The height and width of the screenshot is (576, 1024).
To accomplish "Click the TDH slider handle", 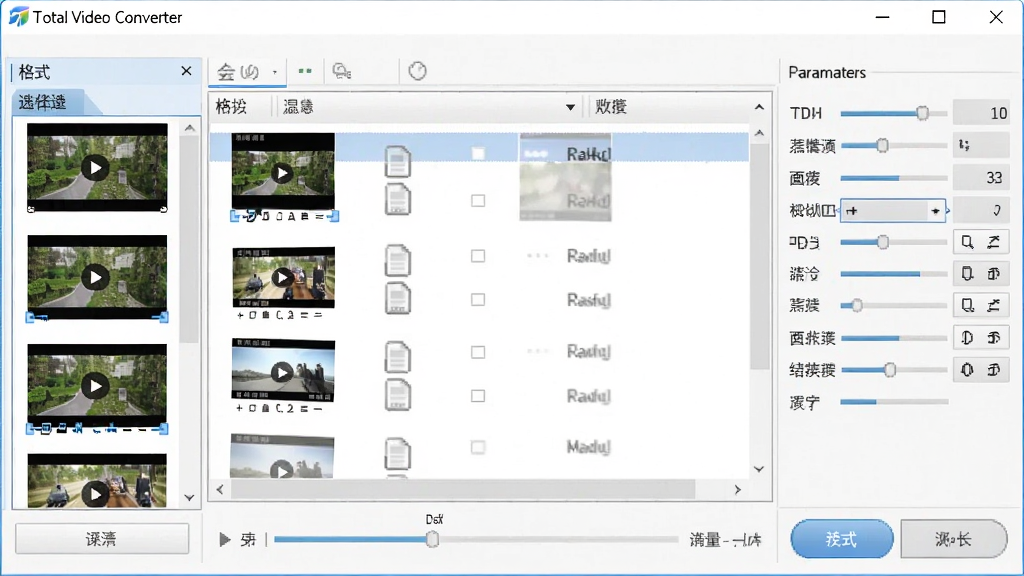I will point(922,113).
